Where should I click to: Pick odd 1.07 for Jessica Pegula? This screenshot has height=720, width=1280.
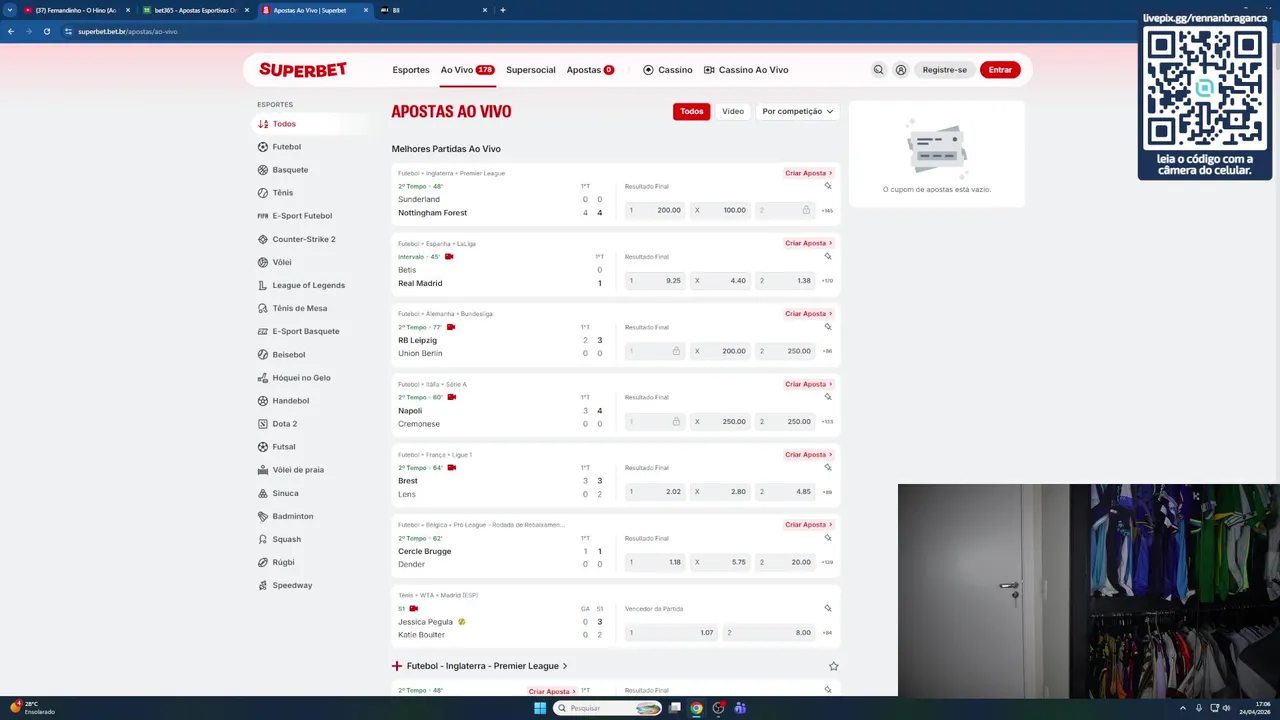(x=671, y=633)
